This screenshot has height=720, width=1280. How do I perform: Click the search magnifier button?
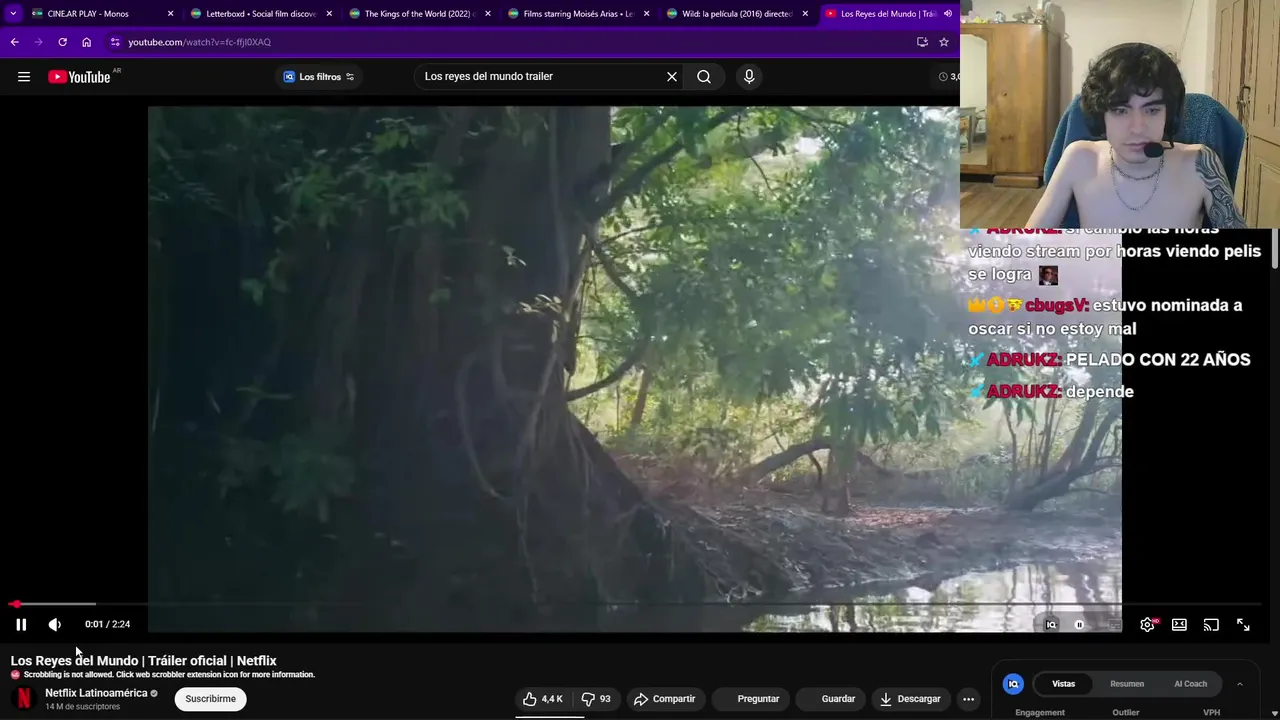pos(704,77)
